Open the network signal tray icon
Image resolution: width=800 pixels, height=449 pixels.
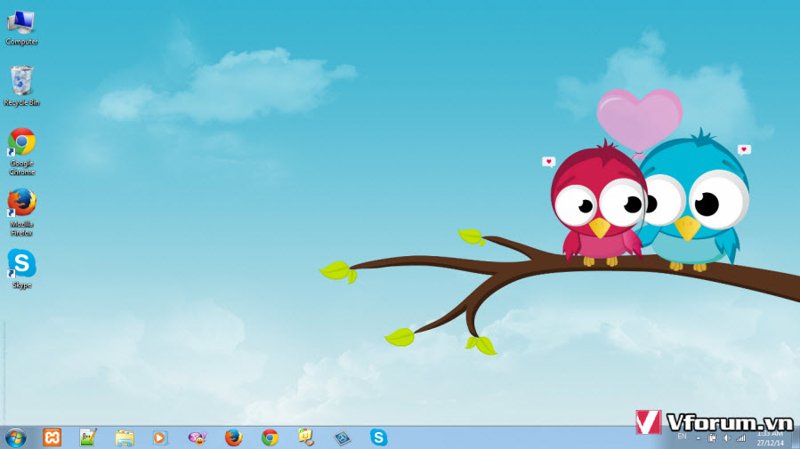(741, 438)
